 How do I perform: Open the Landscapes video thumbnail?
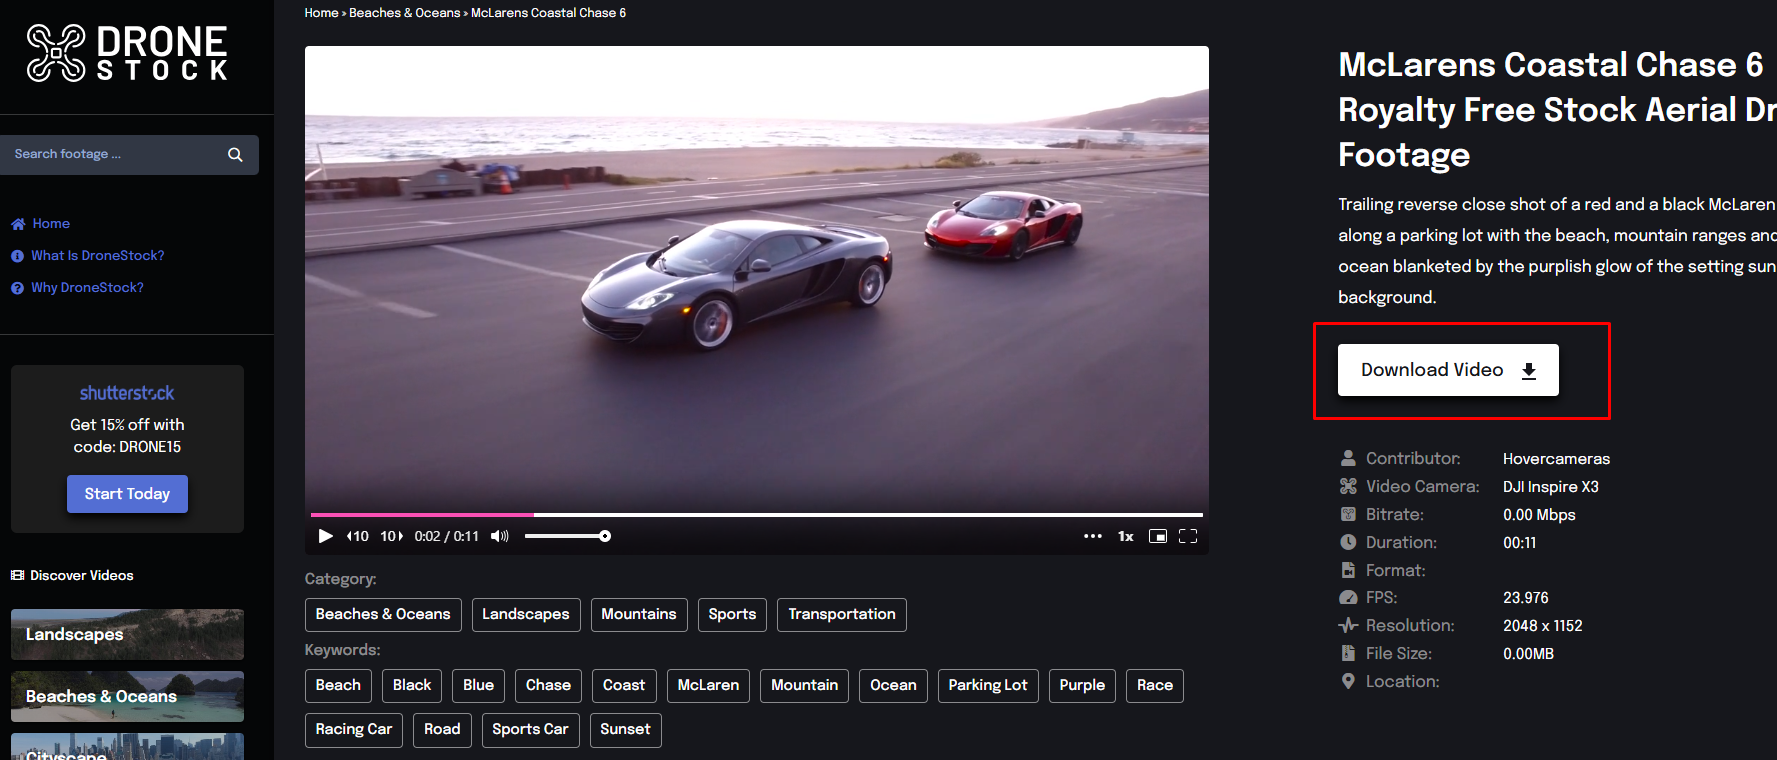tap(127, 634)
